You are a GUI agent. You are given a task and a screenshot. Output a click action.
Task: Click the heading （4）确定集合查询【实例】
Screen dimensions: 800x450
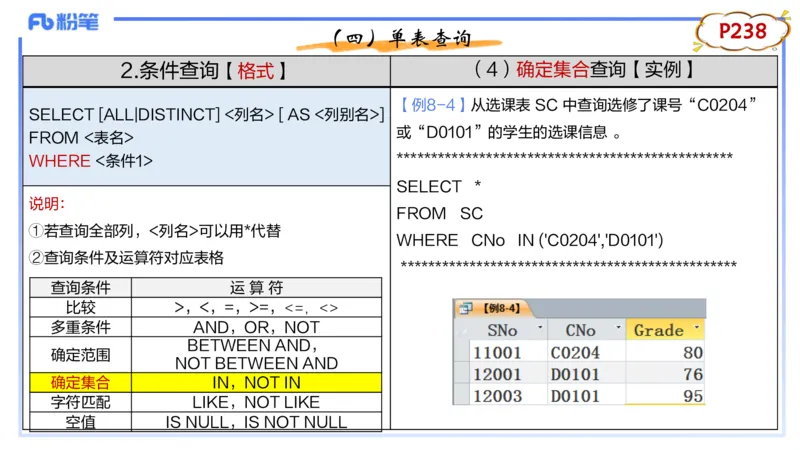point(584,69)
